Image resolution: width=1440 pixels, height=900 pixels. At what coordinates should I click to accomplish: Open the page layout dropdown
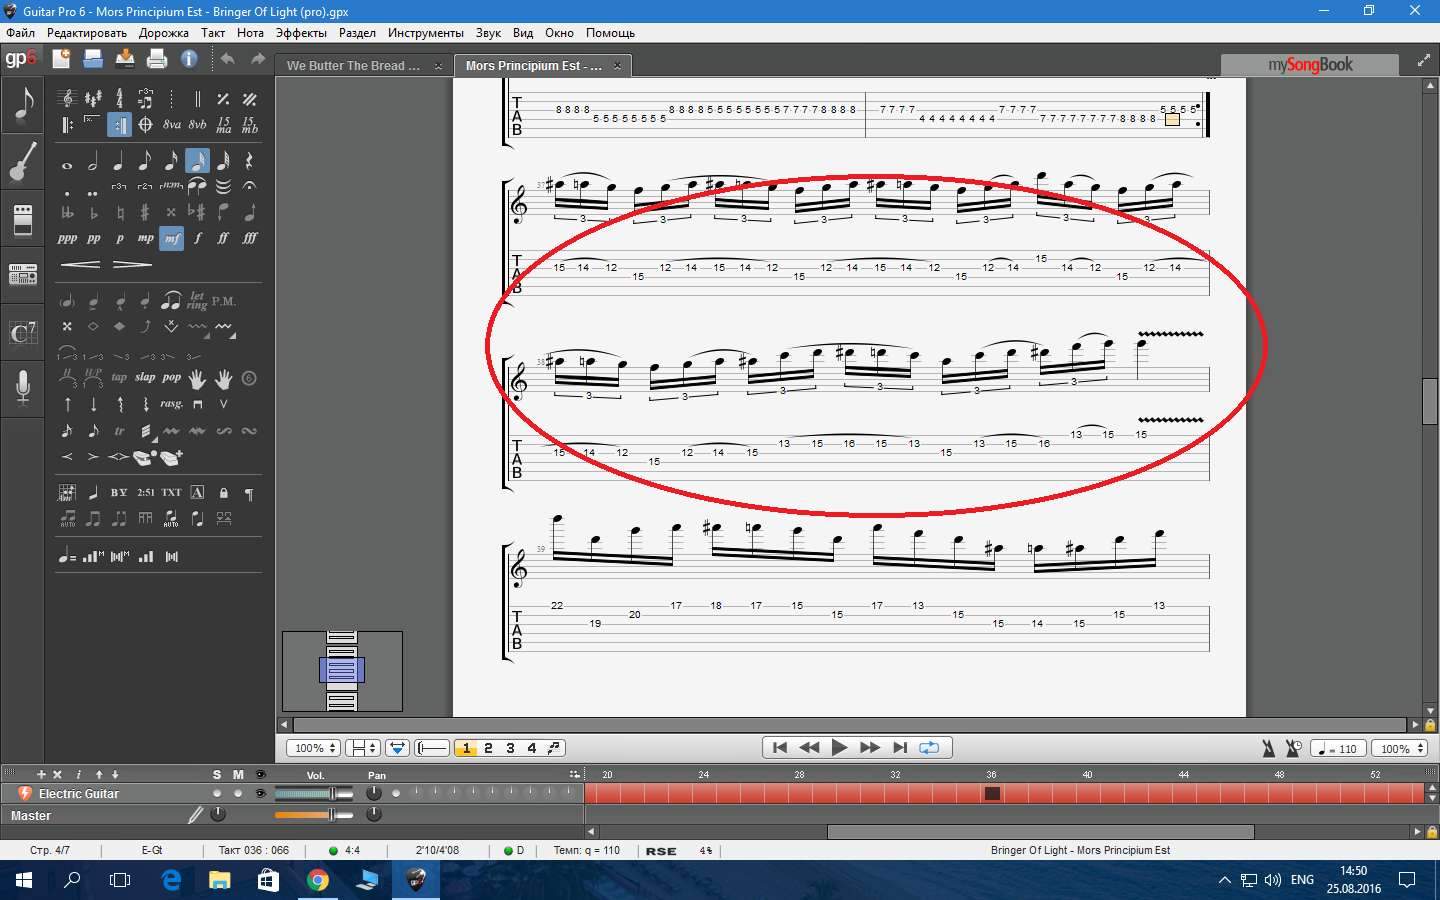(x=362, y=748)
